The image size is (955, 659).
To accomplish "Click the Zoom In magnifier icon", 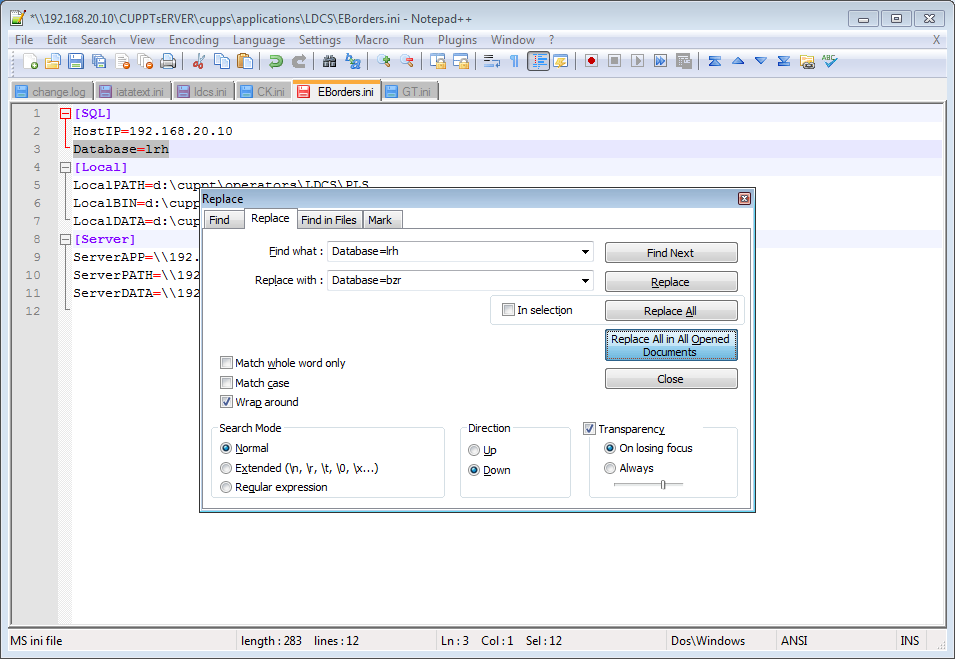I will coord(384,61).
